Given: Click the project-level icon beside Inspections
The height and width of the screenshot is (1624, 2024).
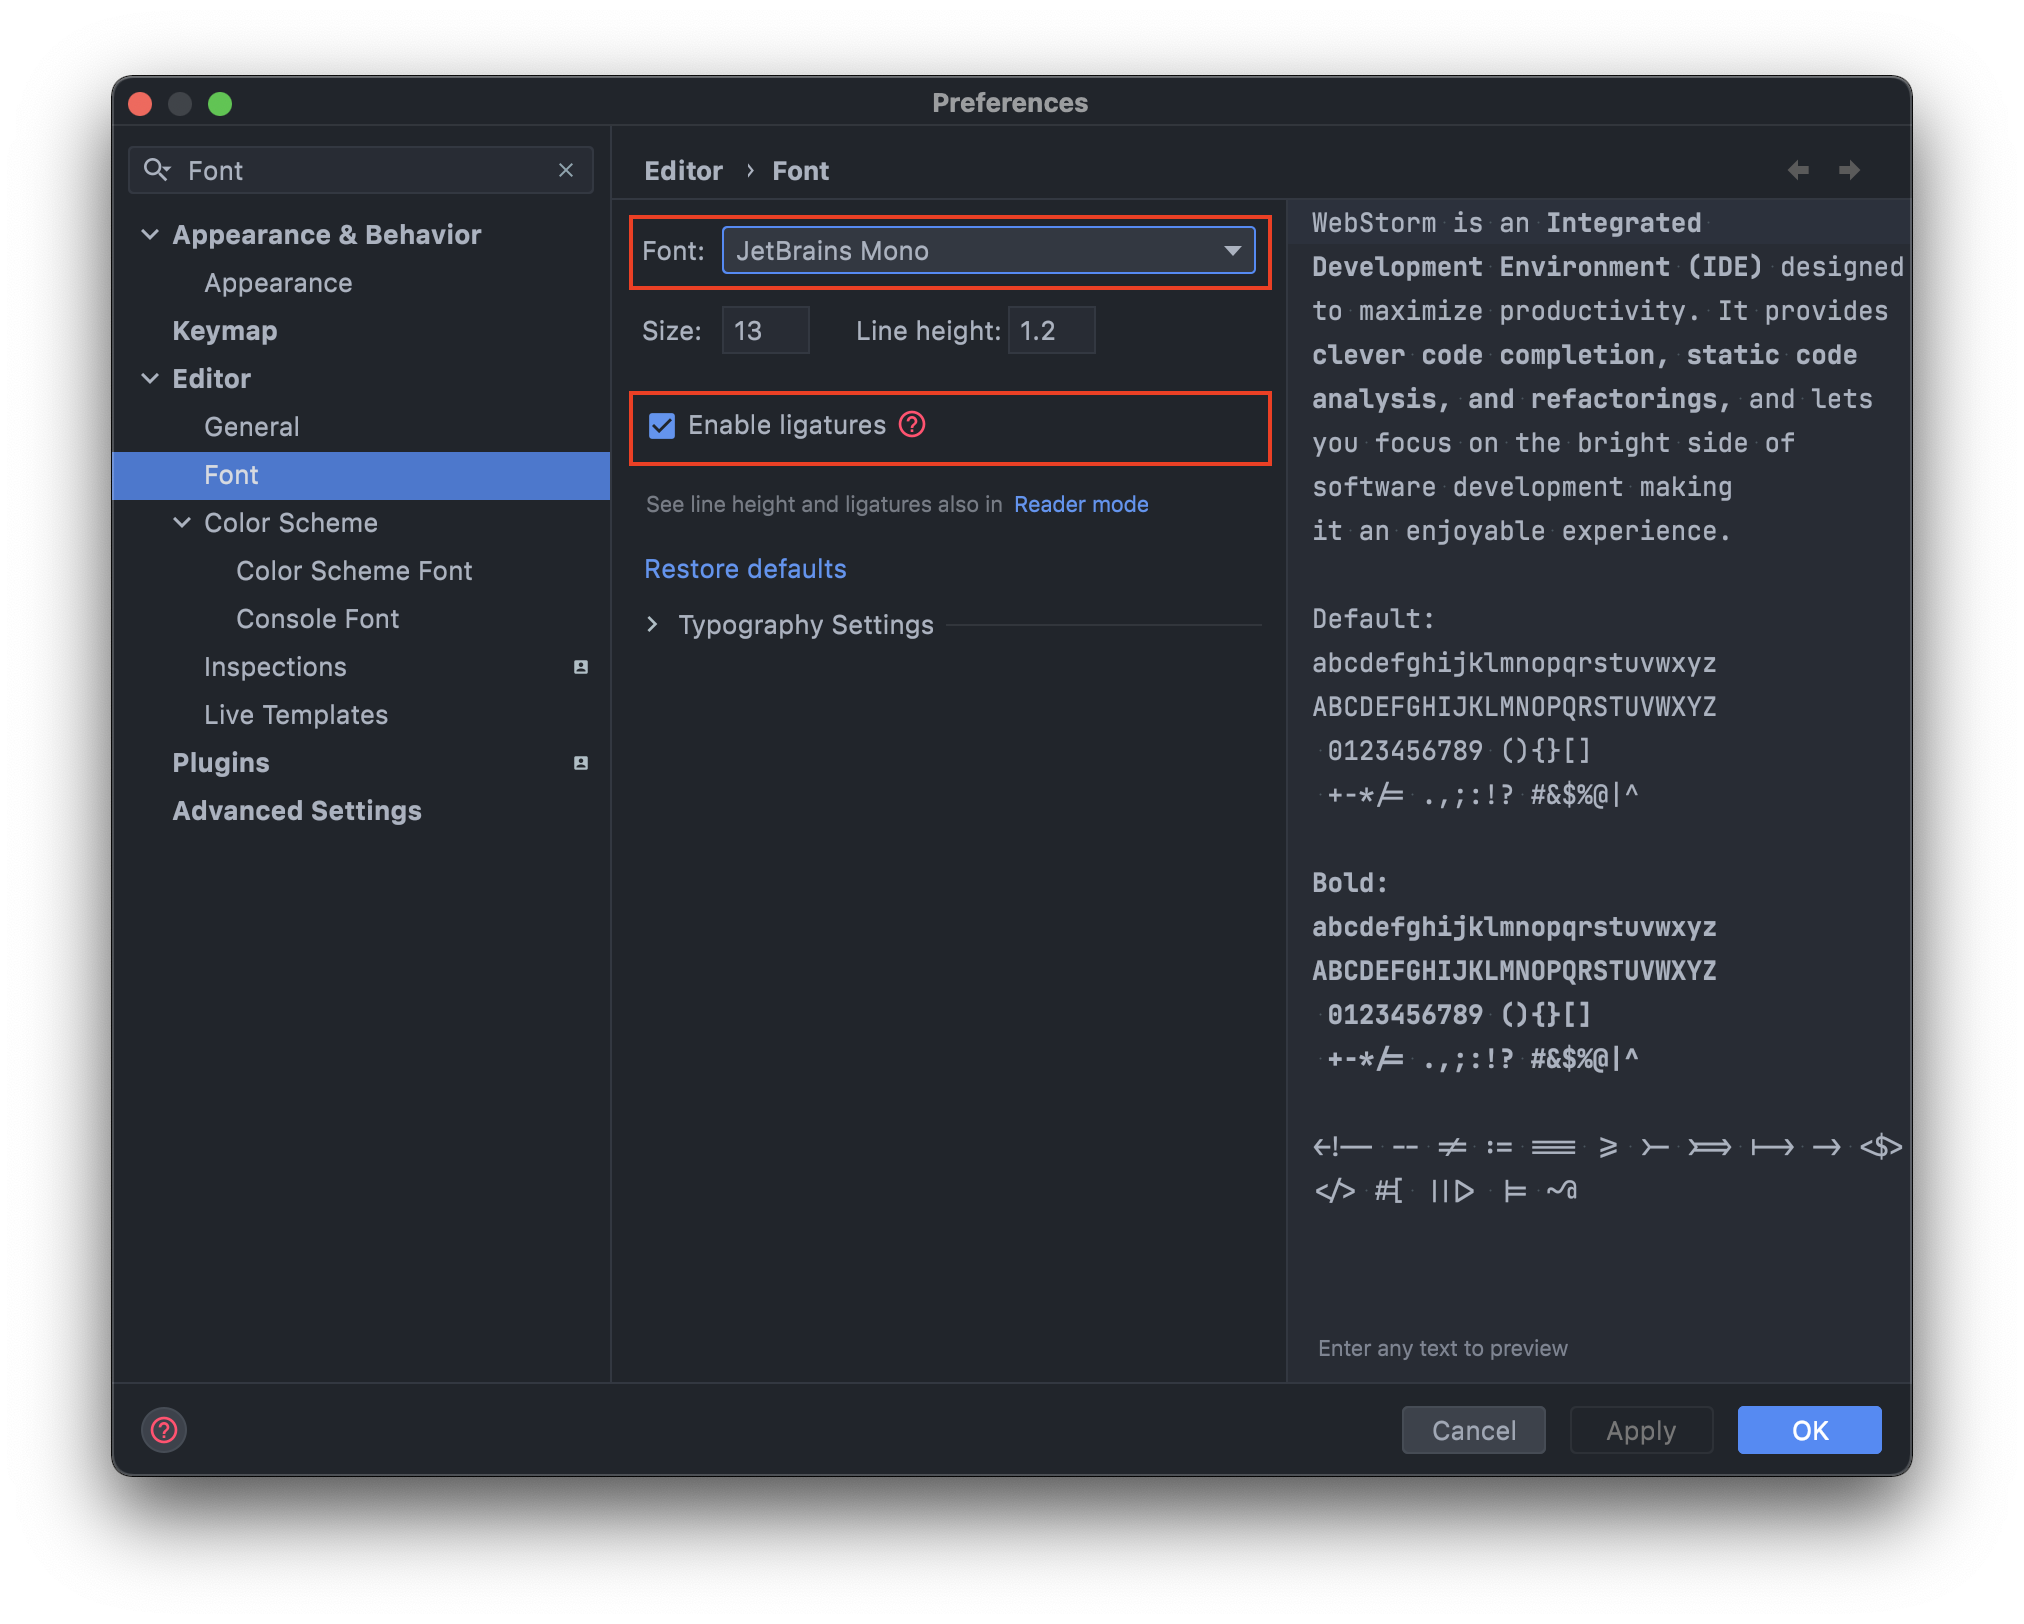Looking at the screenshot, I should [580, 667].
